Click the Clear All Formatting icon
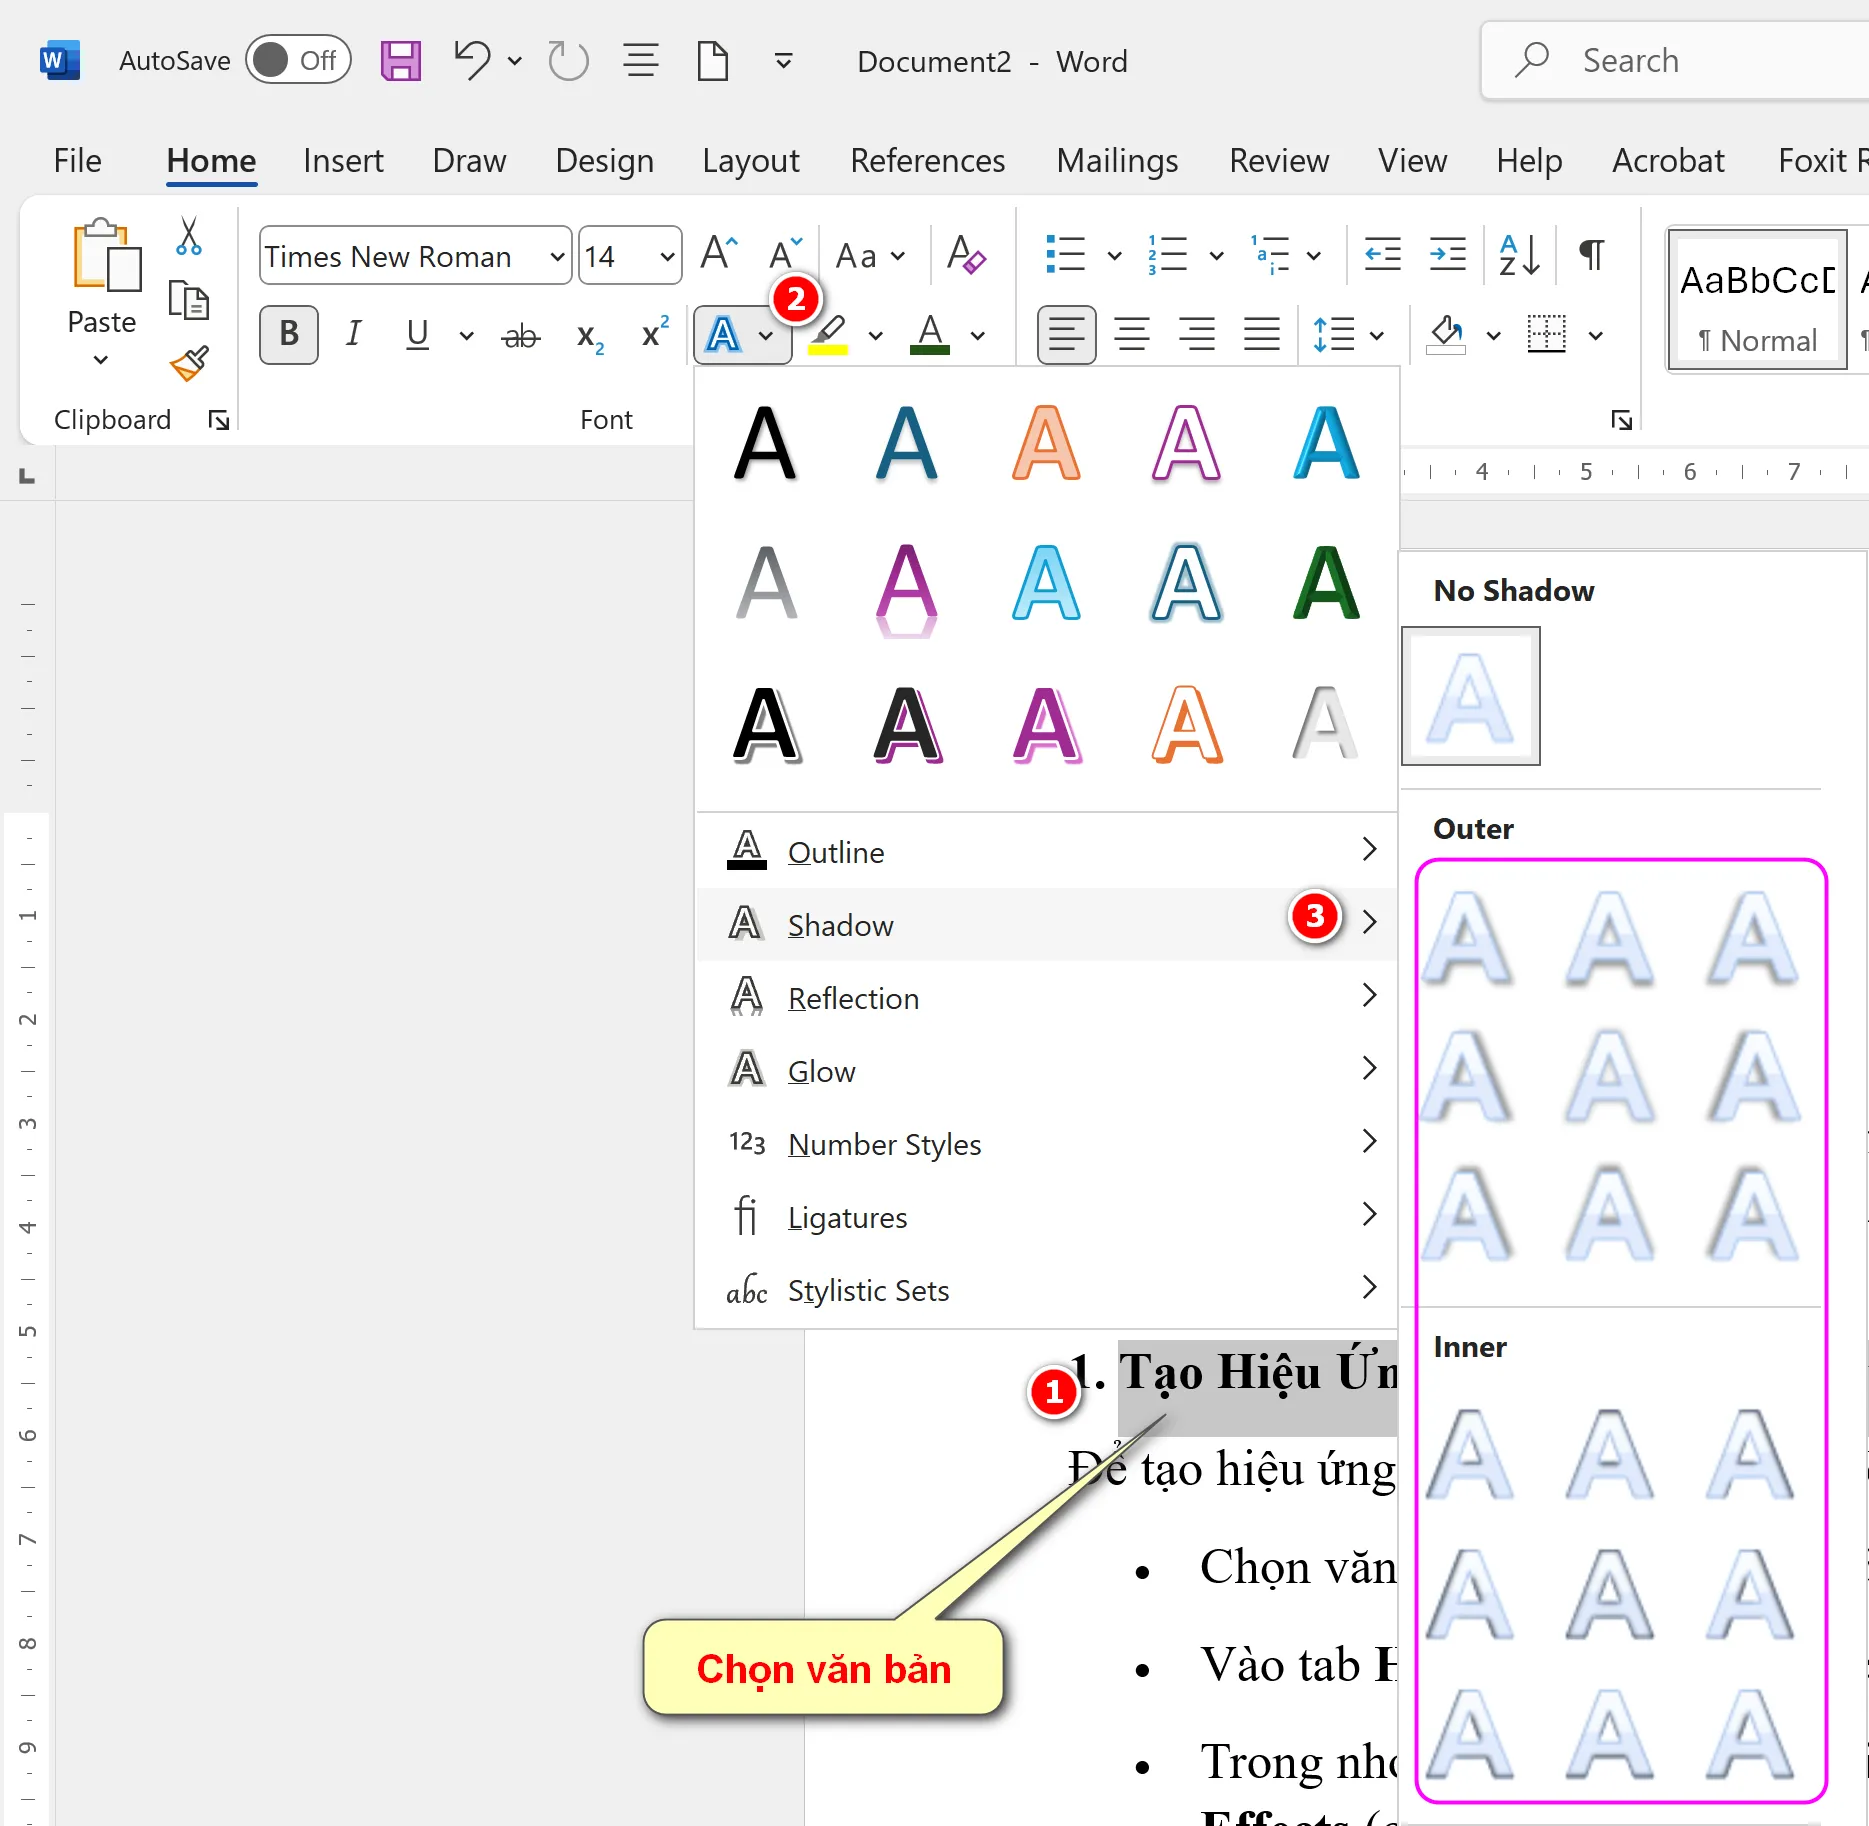Screen dimensions: 1869x1826 pyautogui.click(x=966, y=256)
